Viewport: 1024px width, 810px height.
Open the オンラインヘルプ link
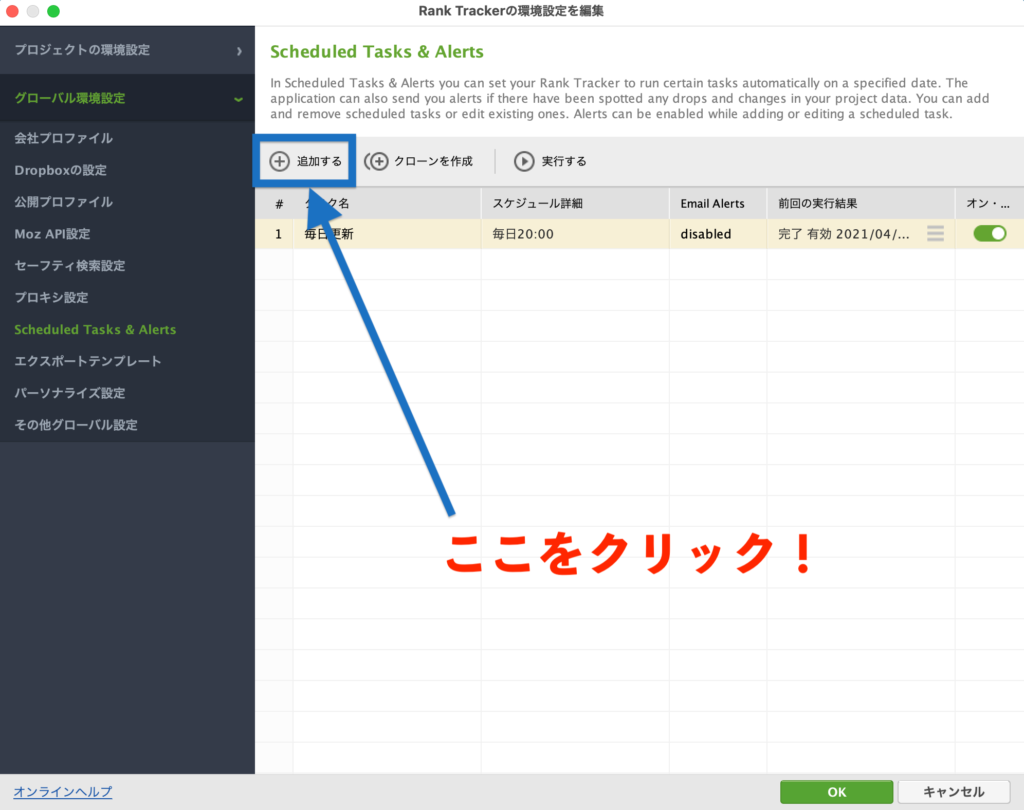(x=63, y=792)
